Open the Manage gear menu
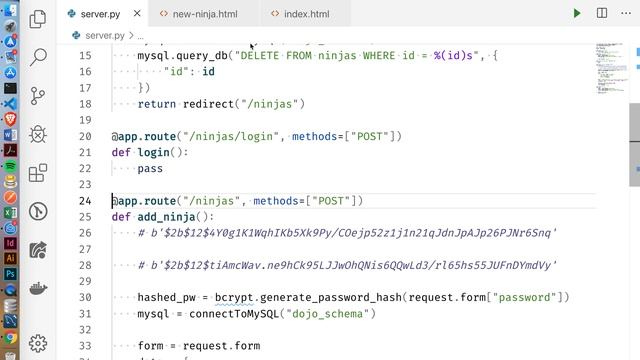Screen dimensions: 640x360 click(x=38, y=344)
